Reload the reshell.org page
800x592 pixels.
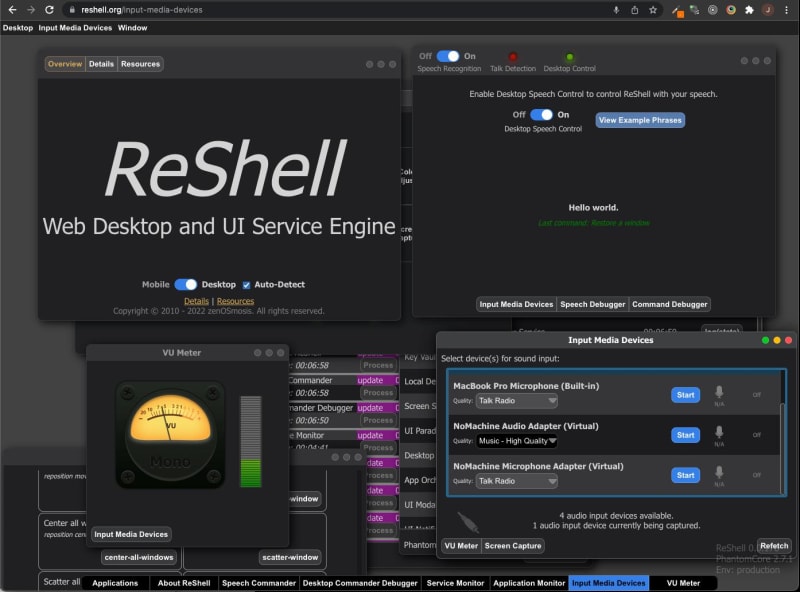coord(49,10)
